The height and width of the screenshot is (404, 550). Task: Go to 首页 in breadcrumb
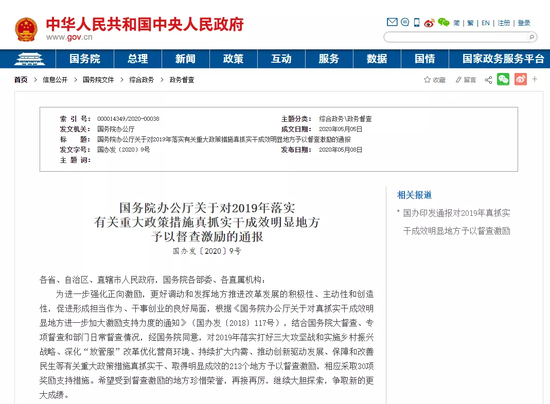21,80
